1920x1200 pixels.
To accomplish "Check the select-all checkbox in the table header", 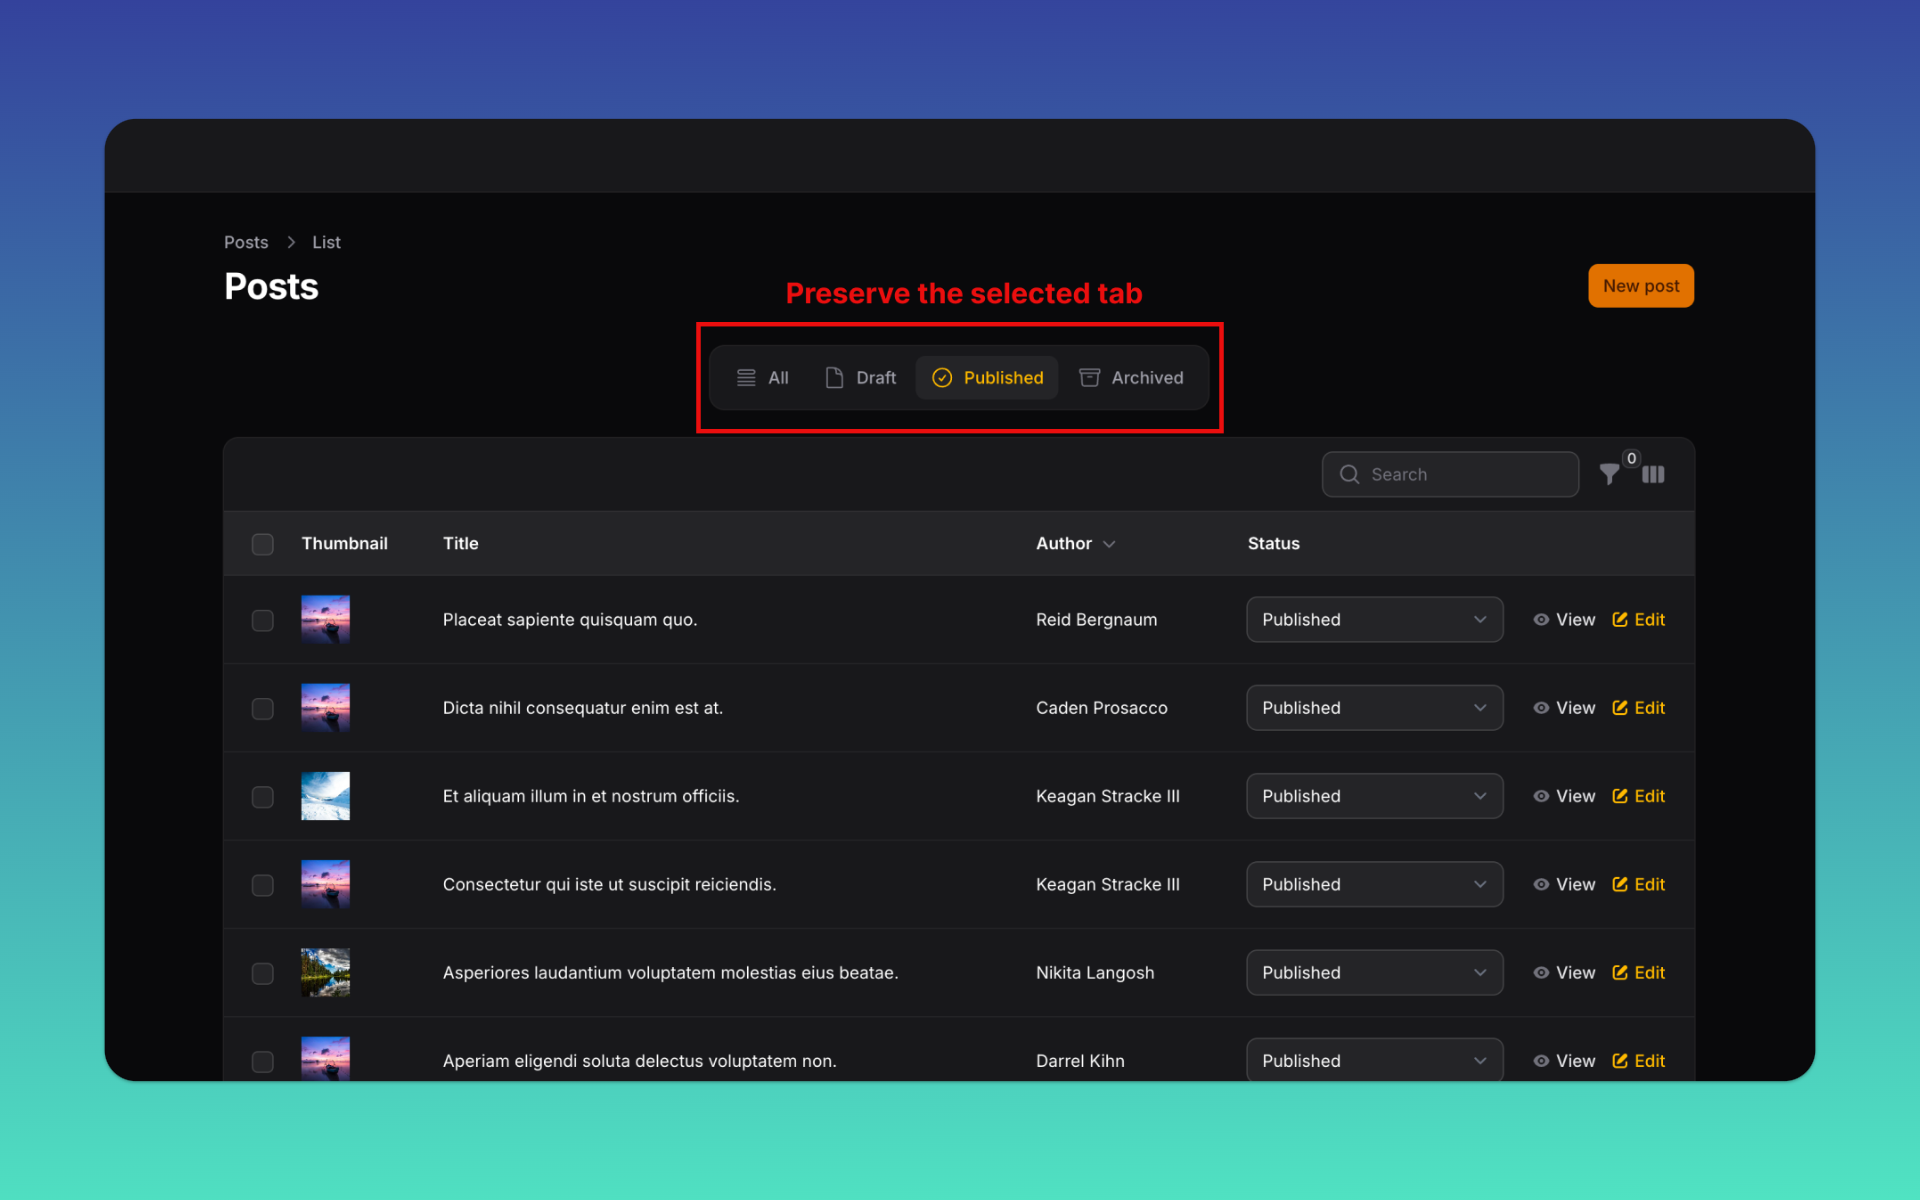I will click(263, 544).
